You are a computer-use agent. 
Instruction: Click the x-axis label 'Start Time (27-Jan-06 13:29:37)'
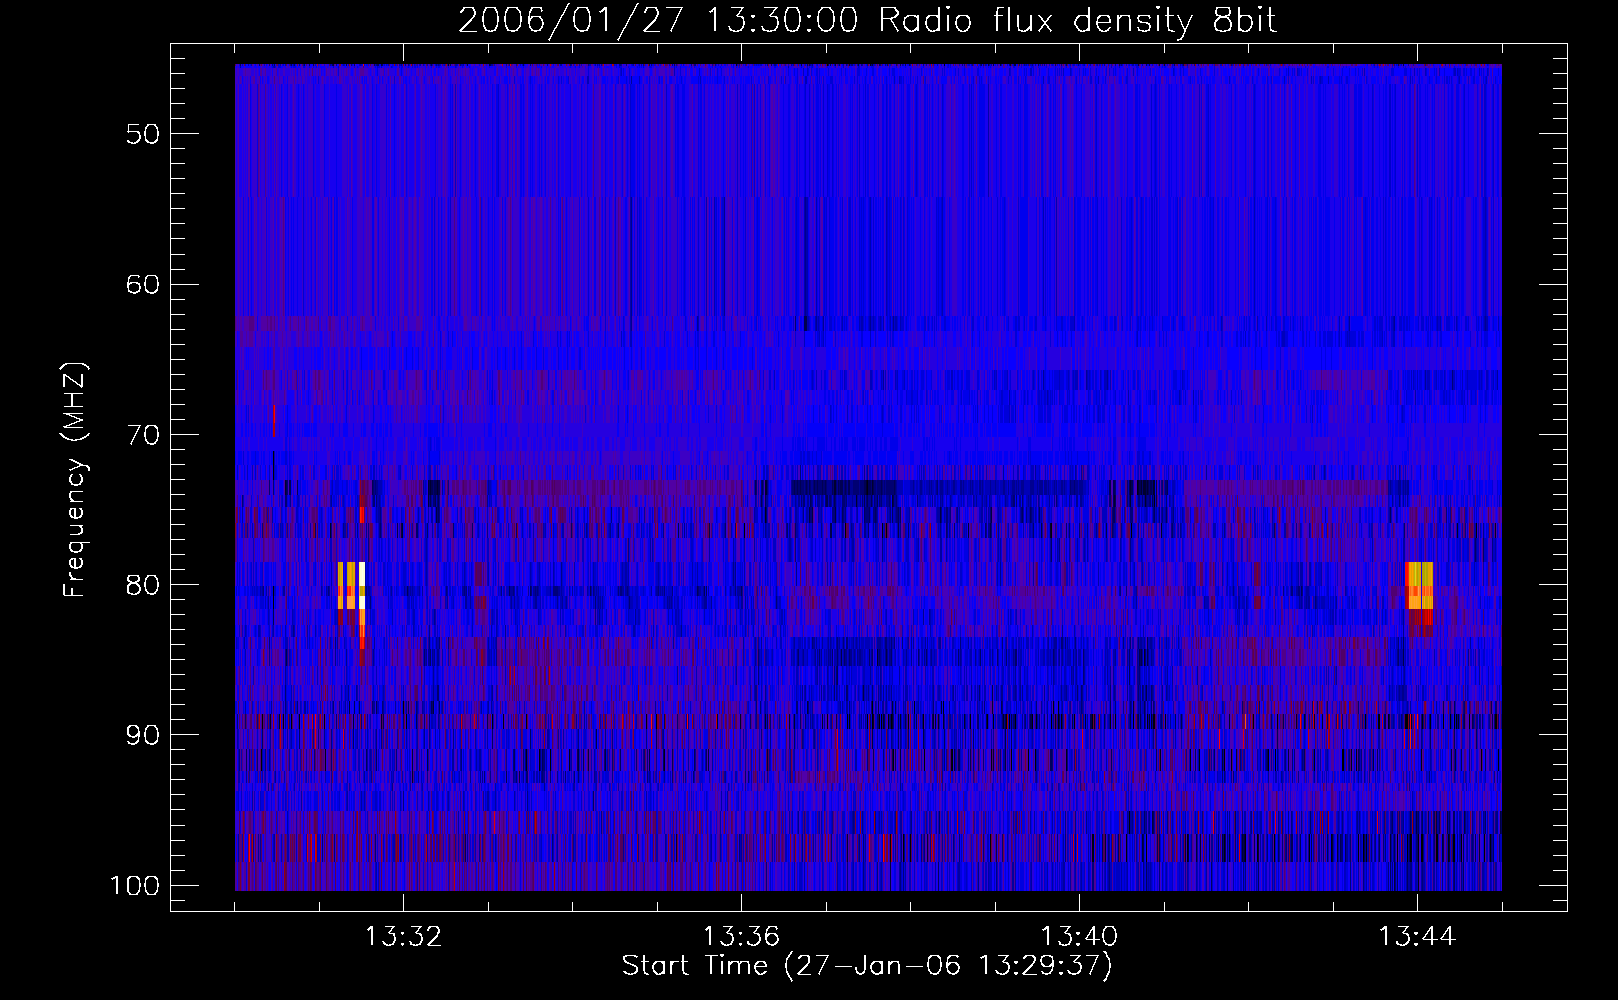point(867,966)
